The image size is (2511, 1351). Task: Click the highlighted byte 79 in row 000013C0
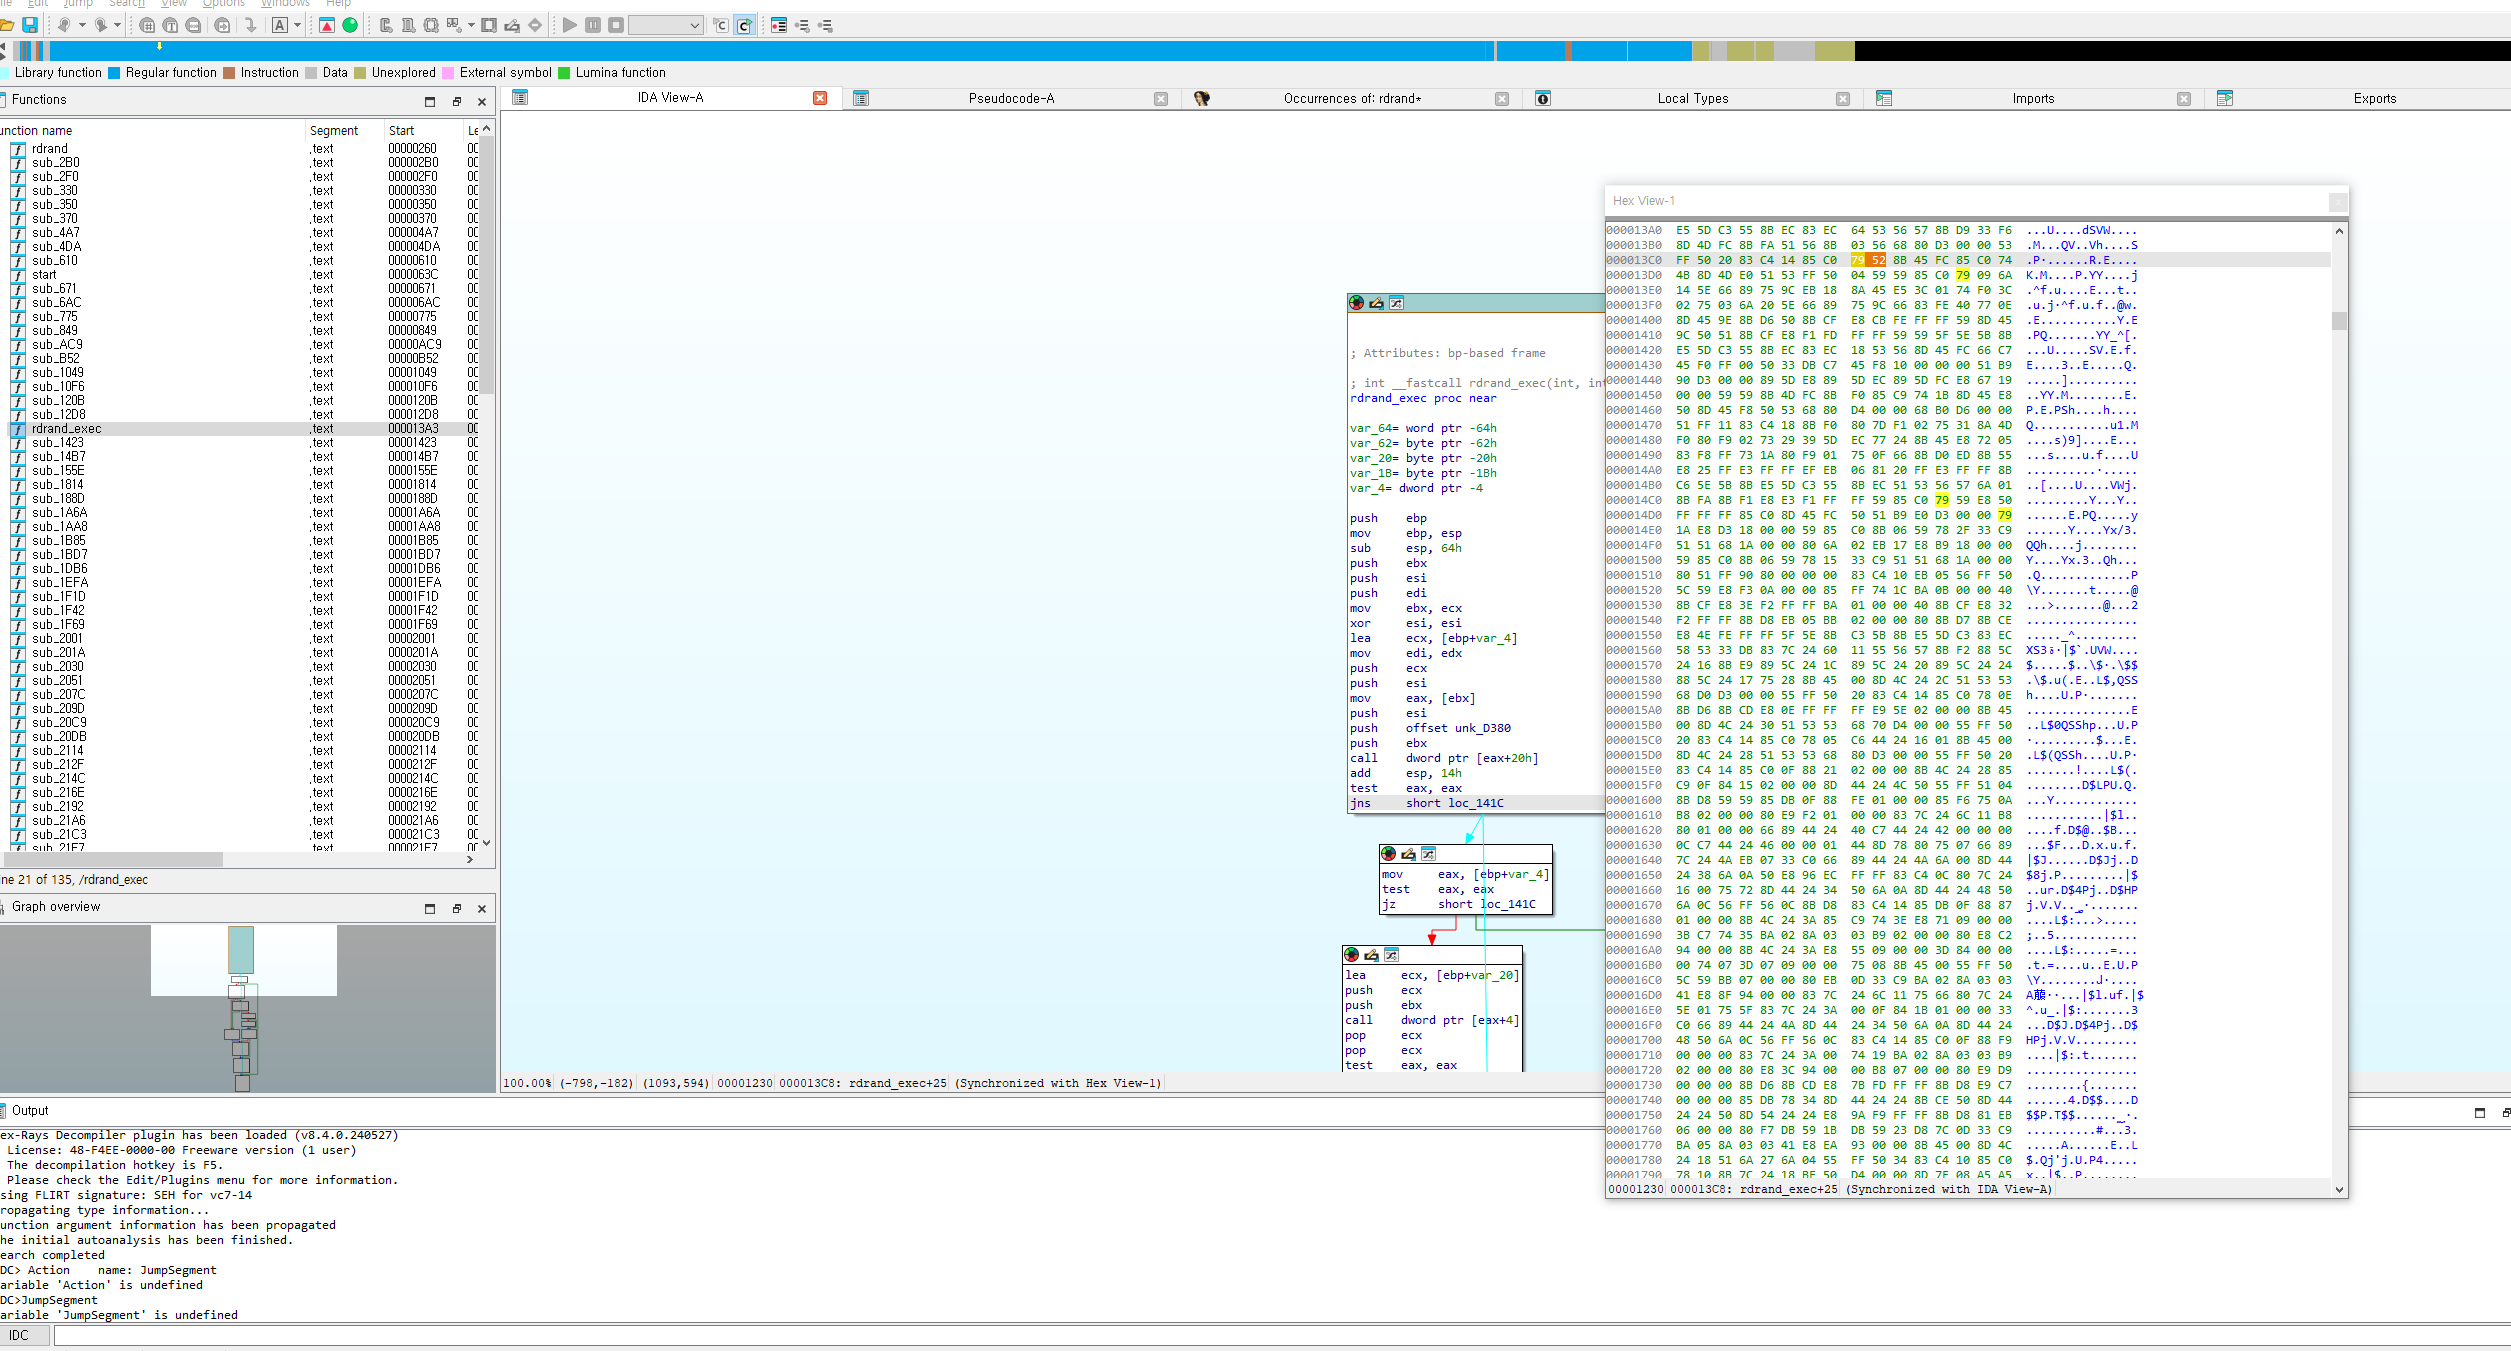point(1857,260)
